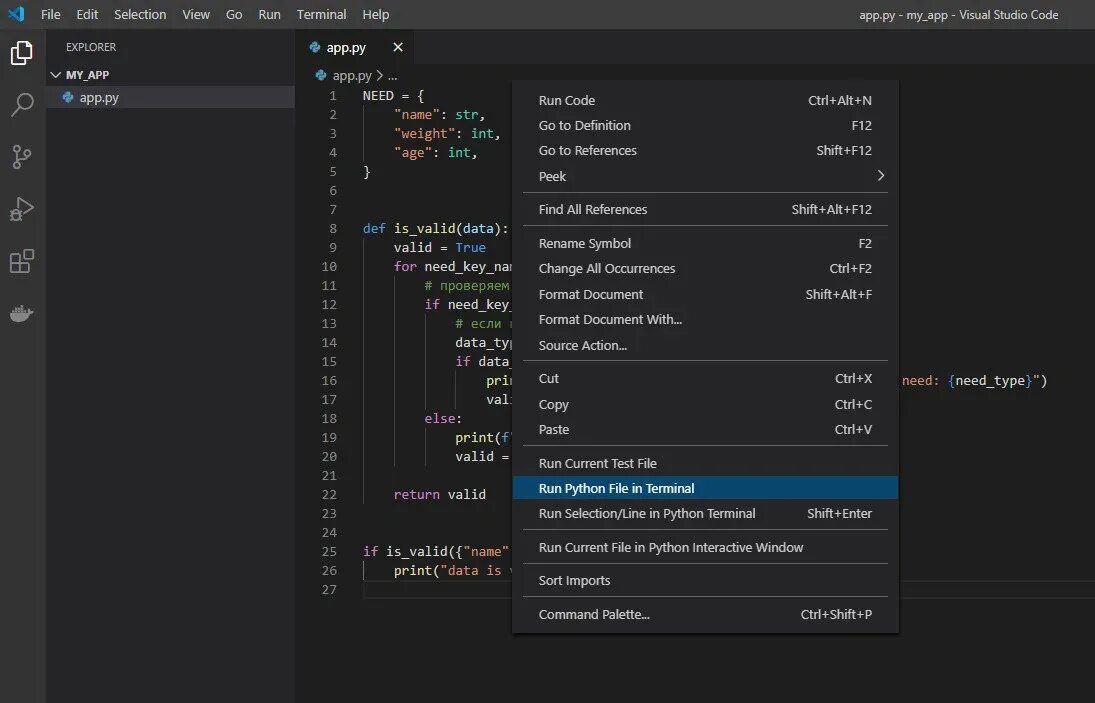
Task: Open the Edit menu
Action: 87,14
